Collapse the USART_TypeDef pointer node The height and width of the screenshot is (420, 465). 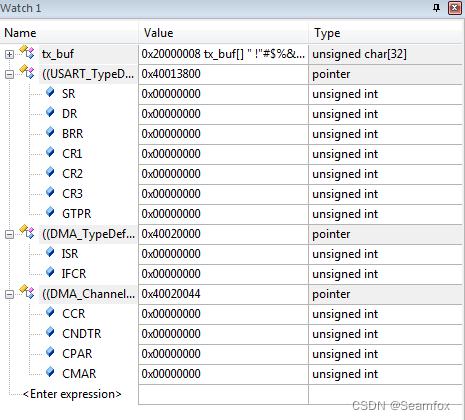(9, 74)
